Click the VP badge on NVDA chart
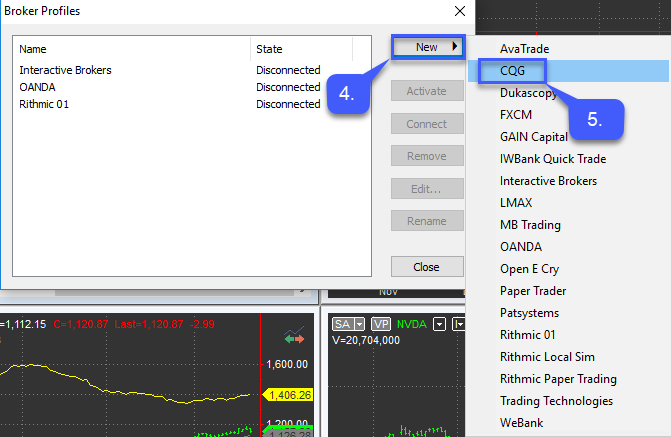This screenshot has height=437, width=671. (x=380, y=324)
